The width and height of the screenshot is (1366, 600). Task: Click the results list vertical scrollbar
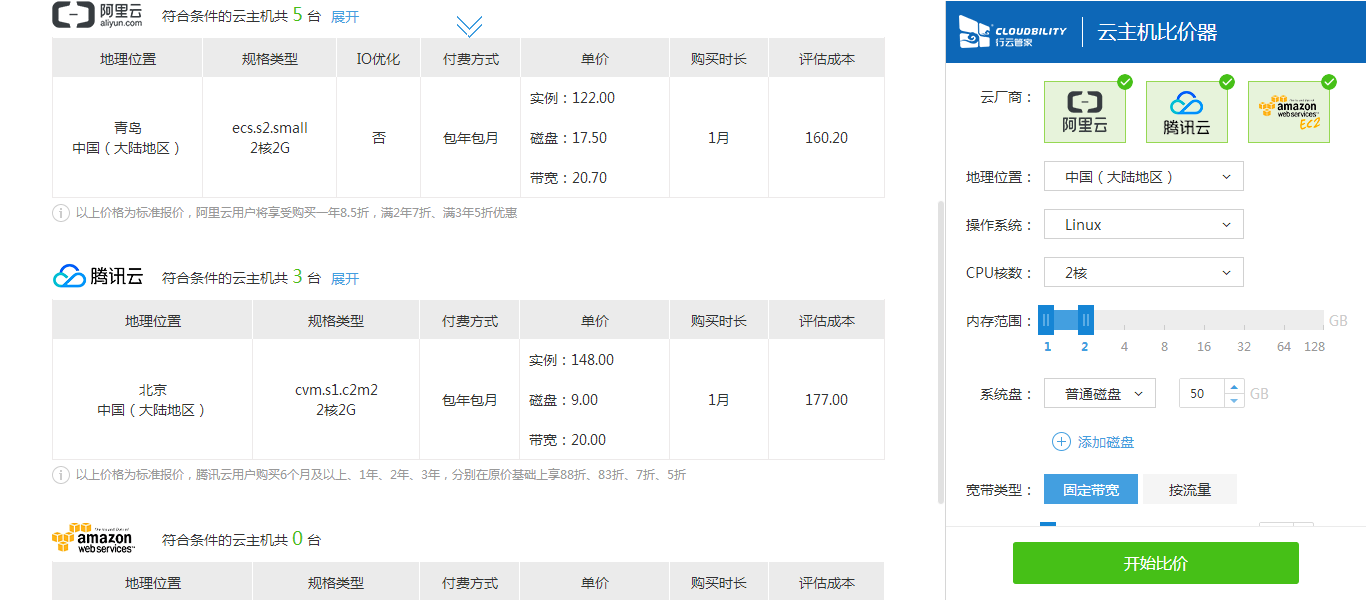(940, 350)
